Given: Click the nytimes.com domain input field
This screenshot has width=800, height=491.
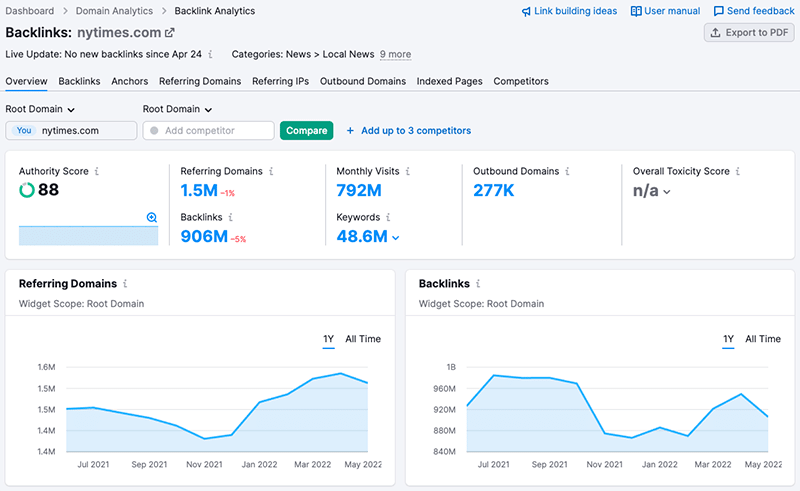Looking at the screenshot, I should [x=71, y=131].
